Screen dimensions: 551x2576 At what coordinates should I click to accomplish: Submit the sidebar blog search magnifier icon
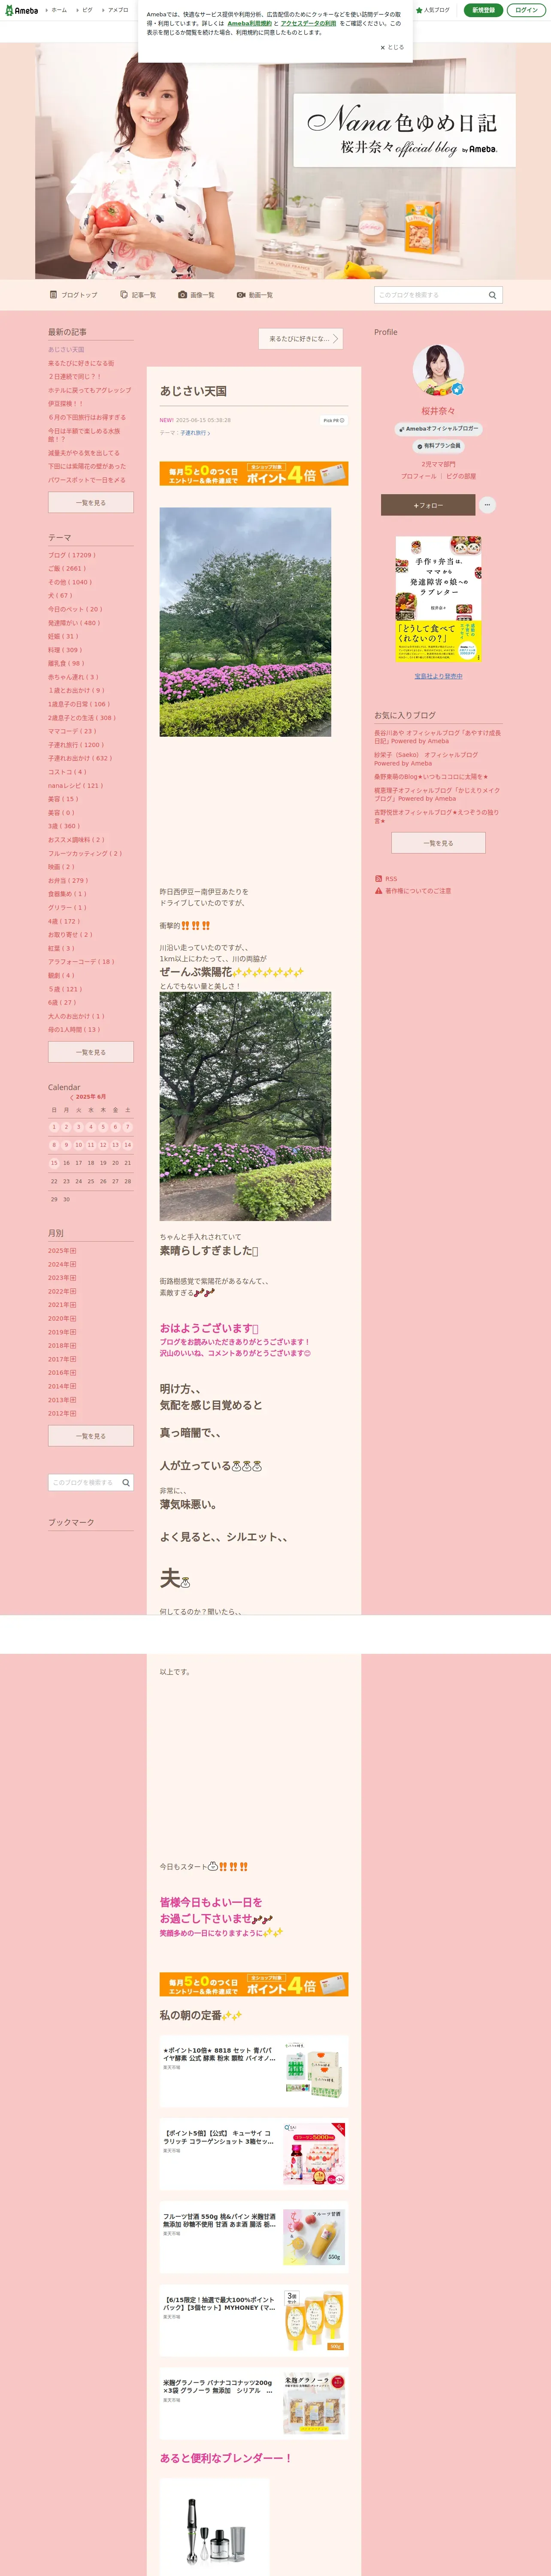pyautogui.click(x=126, y=1482)
